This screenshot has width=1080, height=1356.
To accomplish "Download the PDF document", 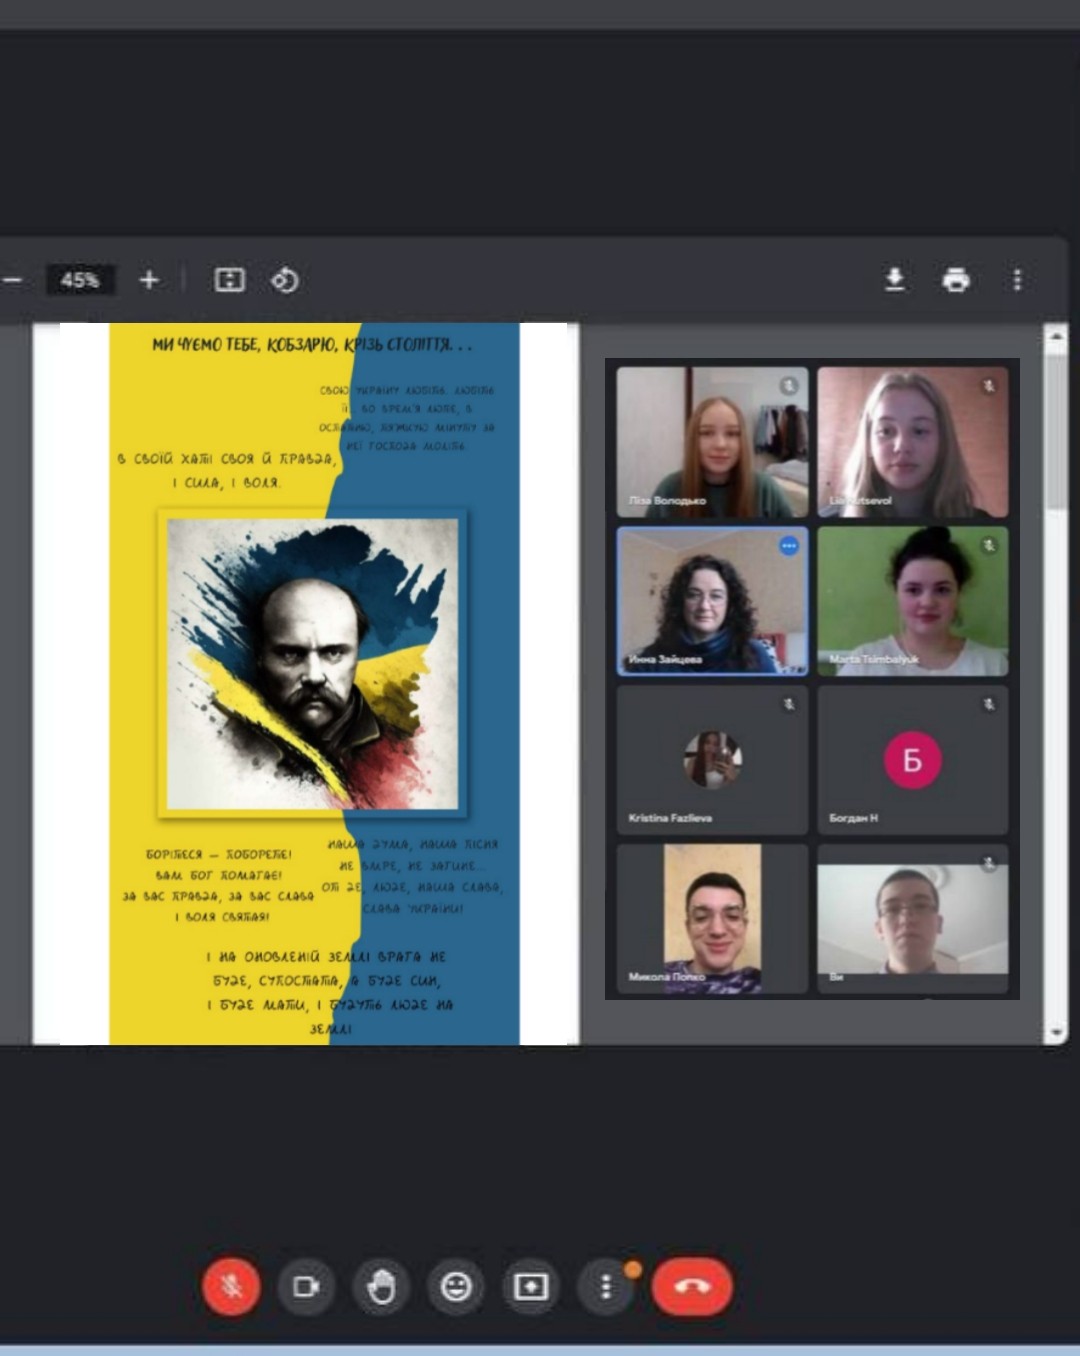I will click(895, 280).
